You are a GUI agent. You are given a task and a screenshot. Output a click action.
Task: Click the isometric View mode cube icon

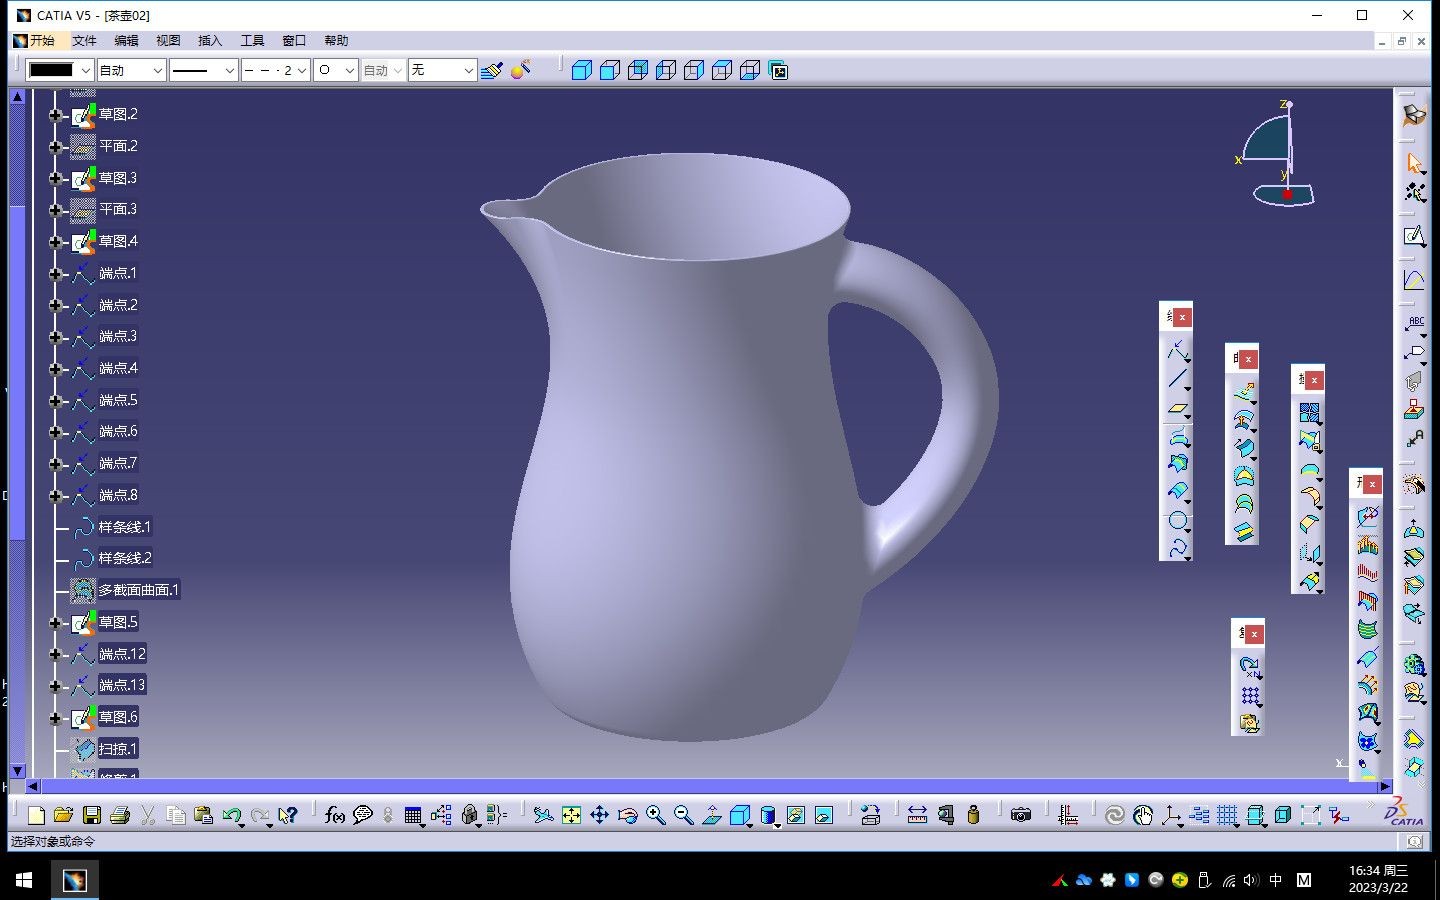(x=739, y=815)
